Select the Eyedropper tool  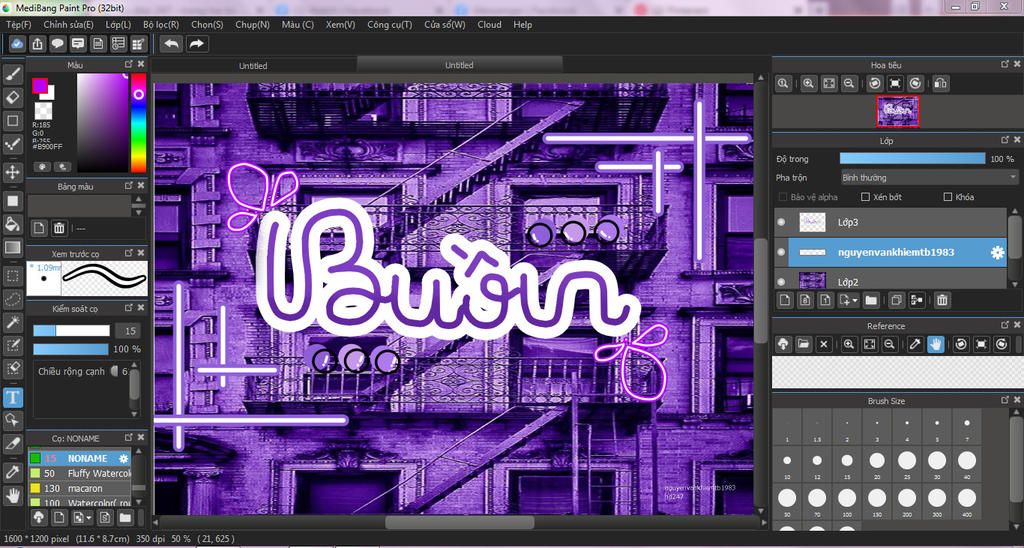pyautogui.click(x=12, y=472)
